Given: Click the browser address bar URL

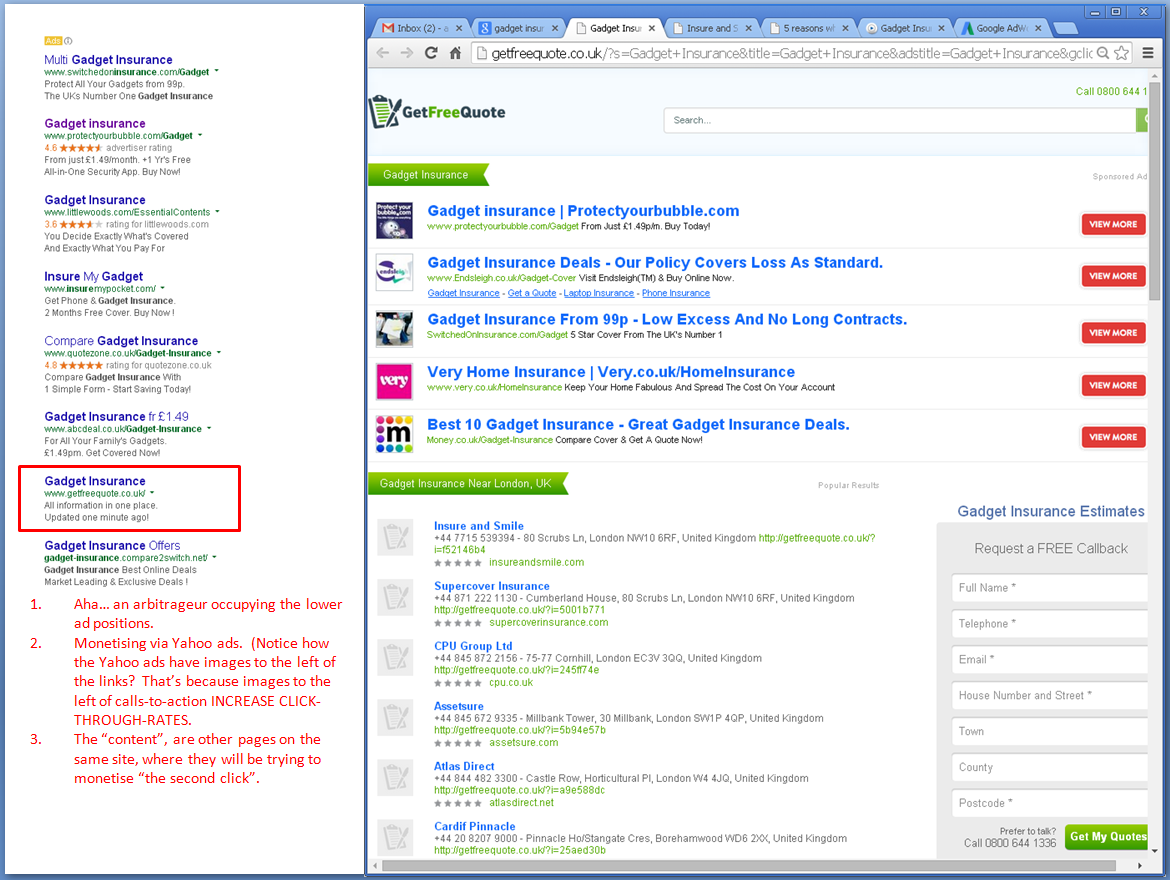Looking at the screenshot, I should (x=792, y=53).
